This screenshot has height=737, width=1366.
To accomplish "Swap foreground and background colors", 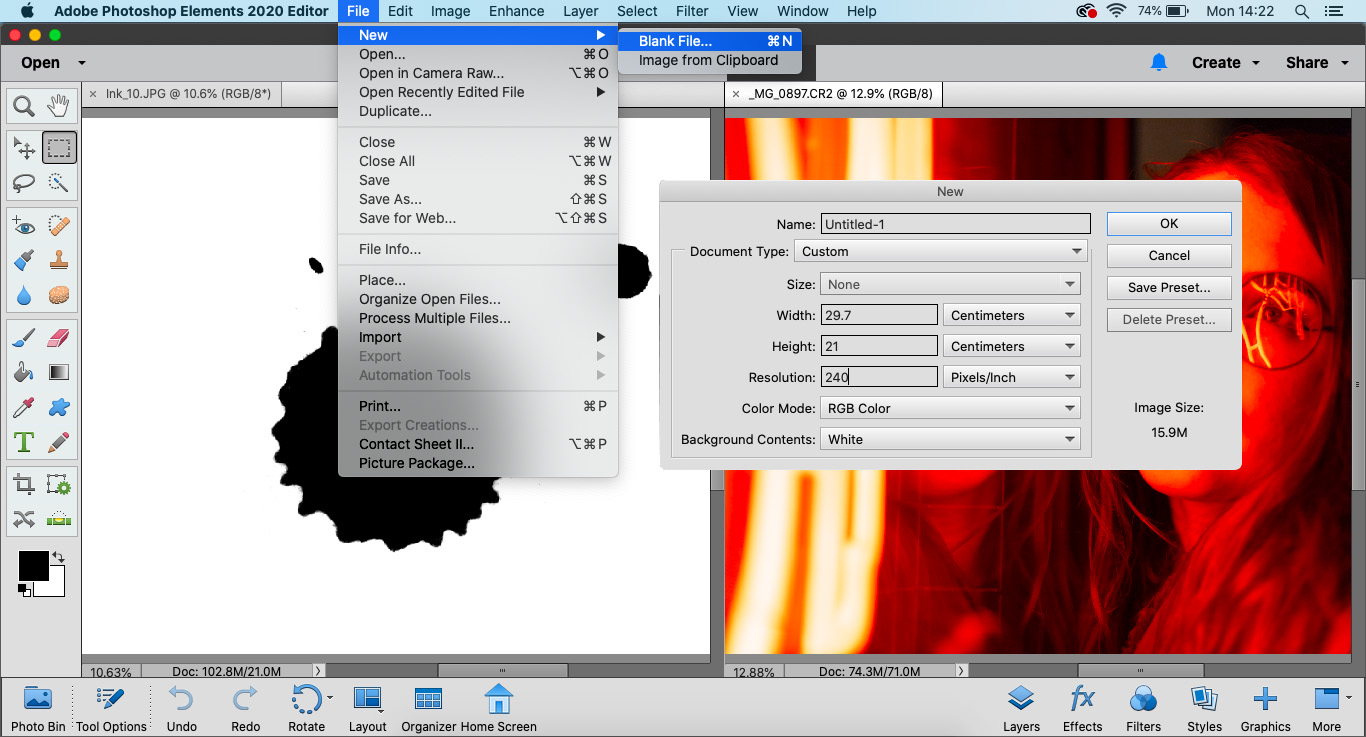I will pyautogui.click(x=58, y=556).
